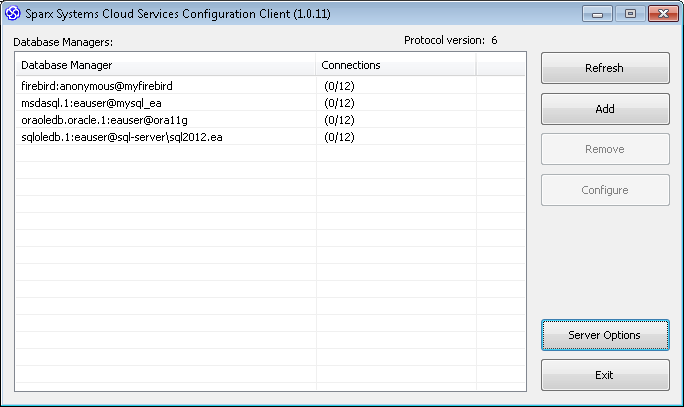Minimize the Cloud Services Configuration Client window

pos(598,14)
